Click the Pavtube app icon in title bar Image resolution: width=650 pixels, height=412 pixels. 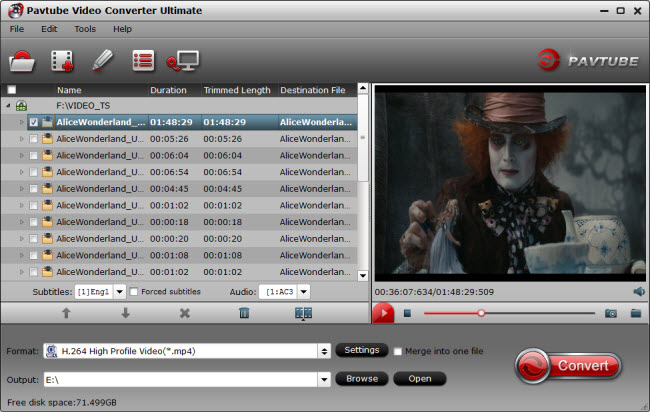click(15, 10)
